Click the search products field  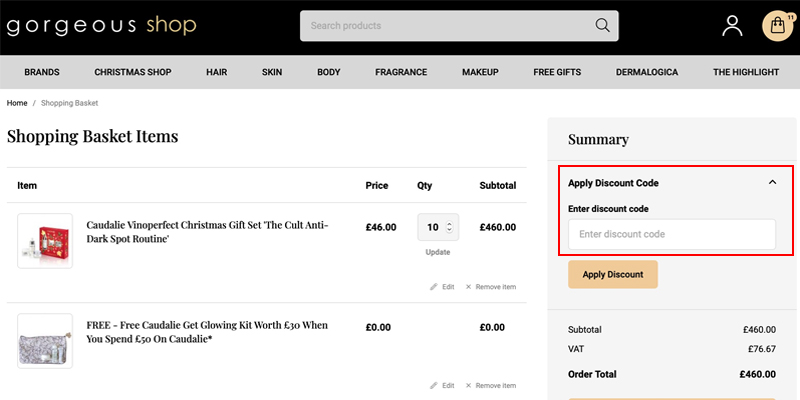(x=459, y=26)
